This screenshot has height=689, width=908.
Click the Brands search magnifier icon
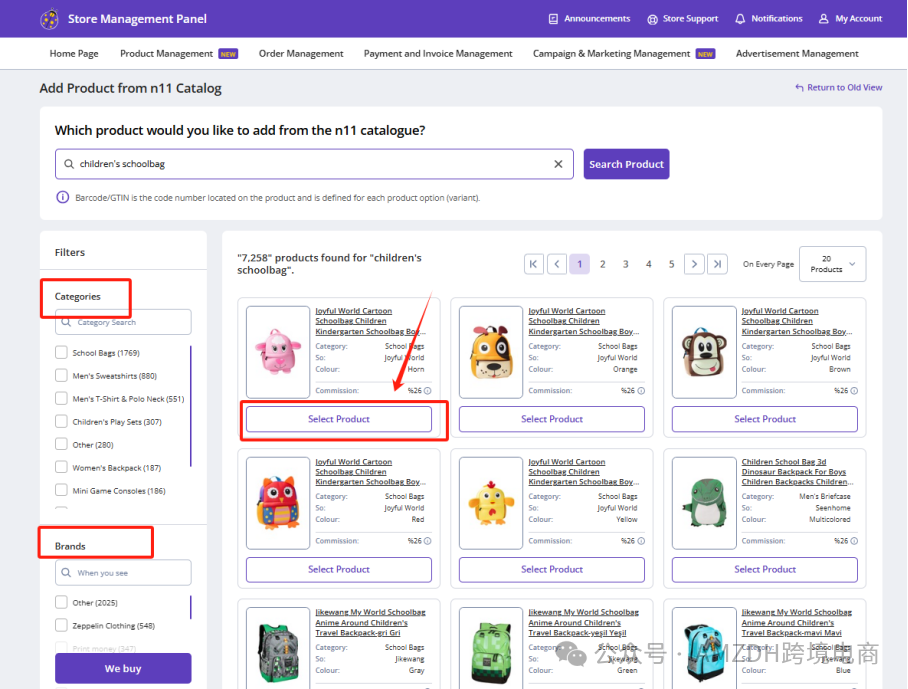tap(67, 573)
